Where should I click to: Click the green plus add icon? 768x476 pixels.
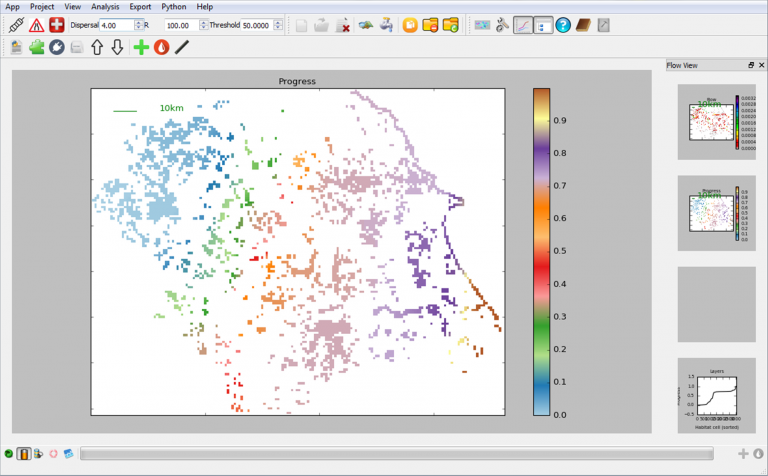pyautogui.click(x=140, y=47)
